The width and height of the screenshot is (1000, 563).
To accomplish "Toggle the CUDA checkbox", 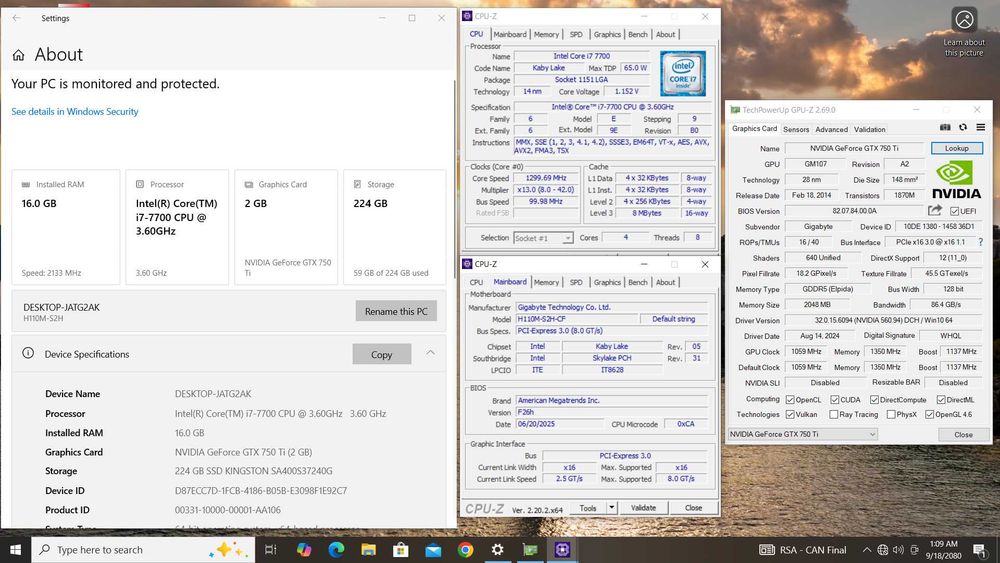I will 834,400.
